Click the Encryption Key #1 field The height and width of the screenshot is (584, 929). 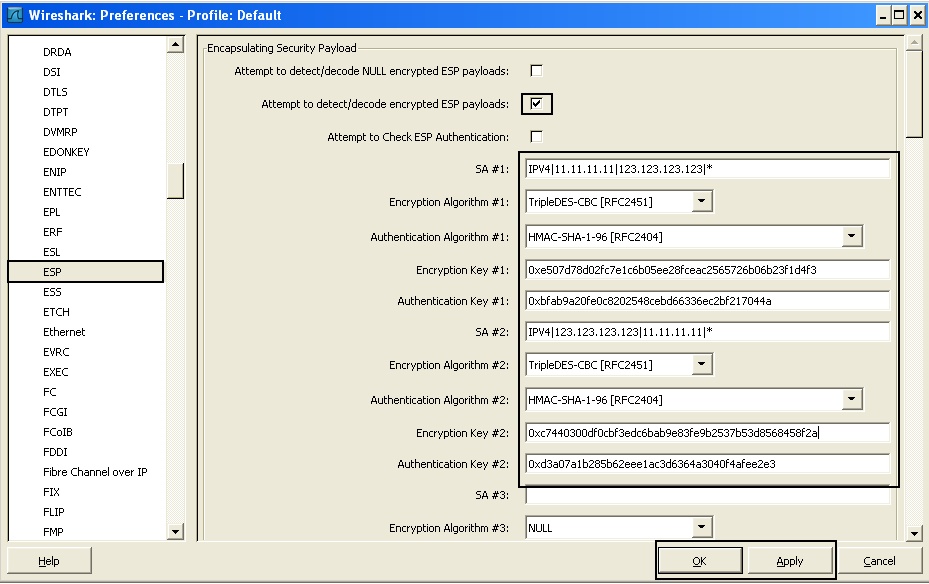click(x=707, y=270)
